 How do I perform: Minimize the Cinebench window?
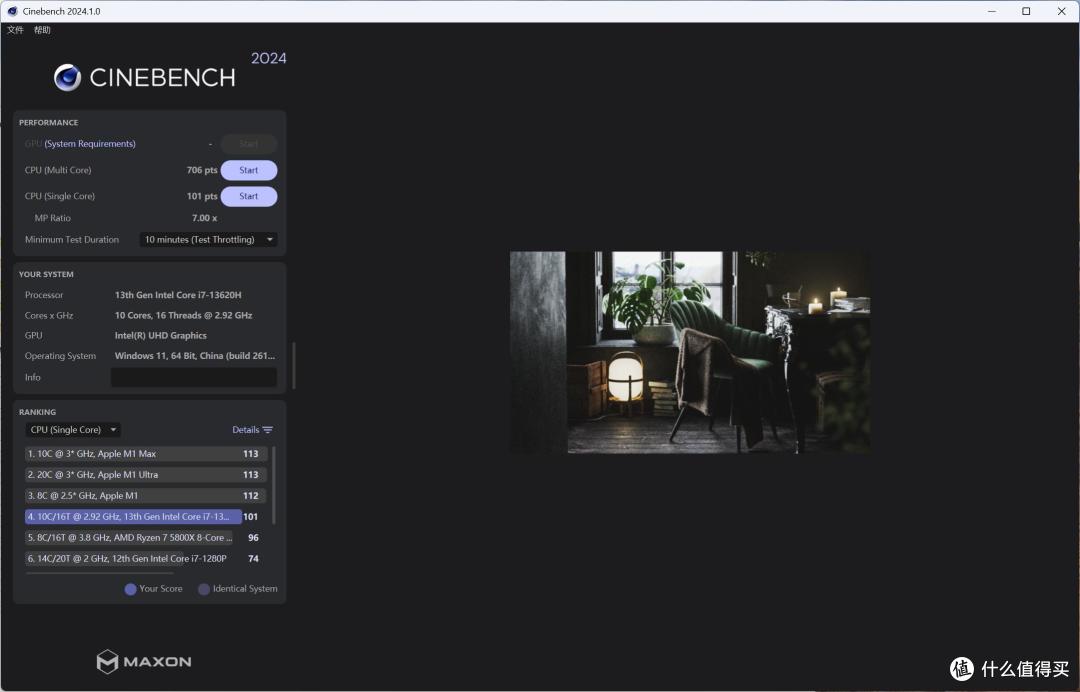tap(992, 11)
